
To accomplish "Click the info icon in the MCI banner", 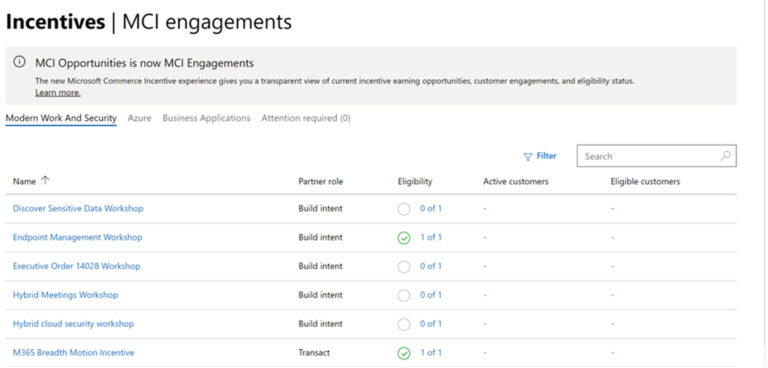I will coord(19,62).
